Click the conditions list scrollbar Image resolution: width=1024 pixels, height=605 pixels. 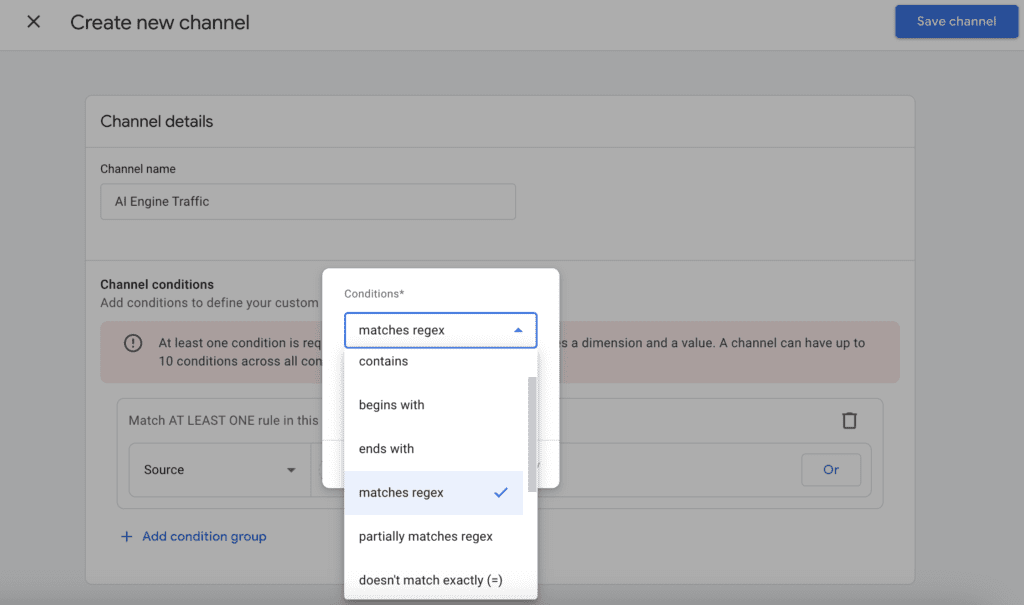tap(532, 420)
